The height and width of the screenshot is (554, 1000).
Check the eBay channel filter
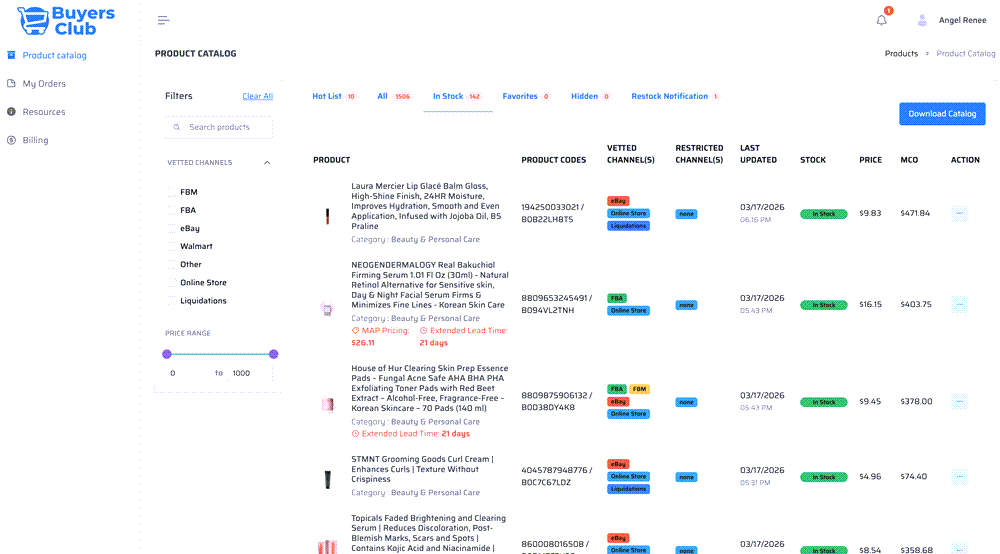point(171,228)
